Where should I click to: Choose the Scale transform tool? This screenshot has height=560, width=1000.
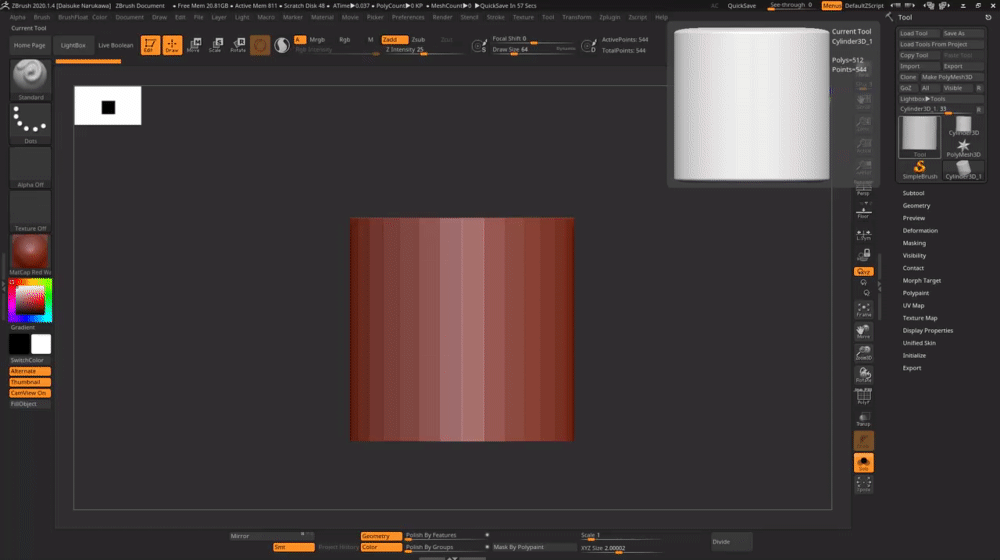click(x=215, y=45)
